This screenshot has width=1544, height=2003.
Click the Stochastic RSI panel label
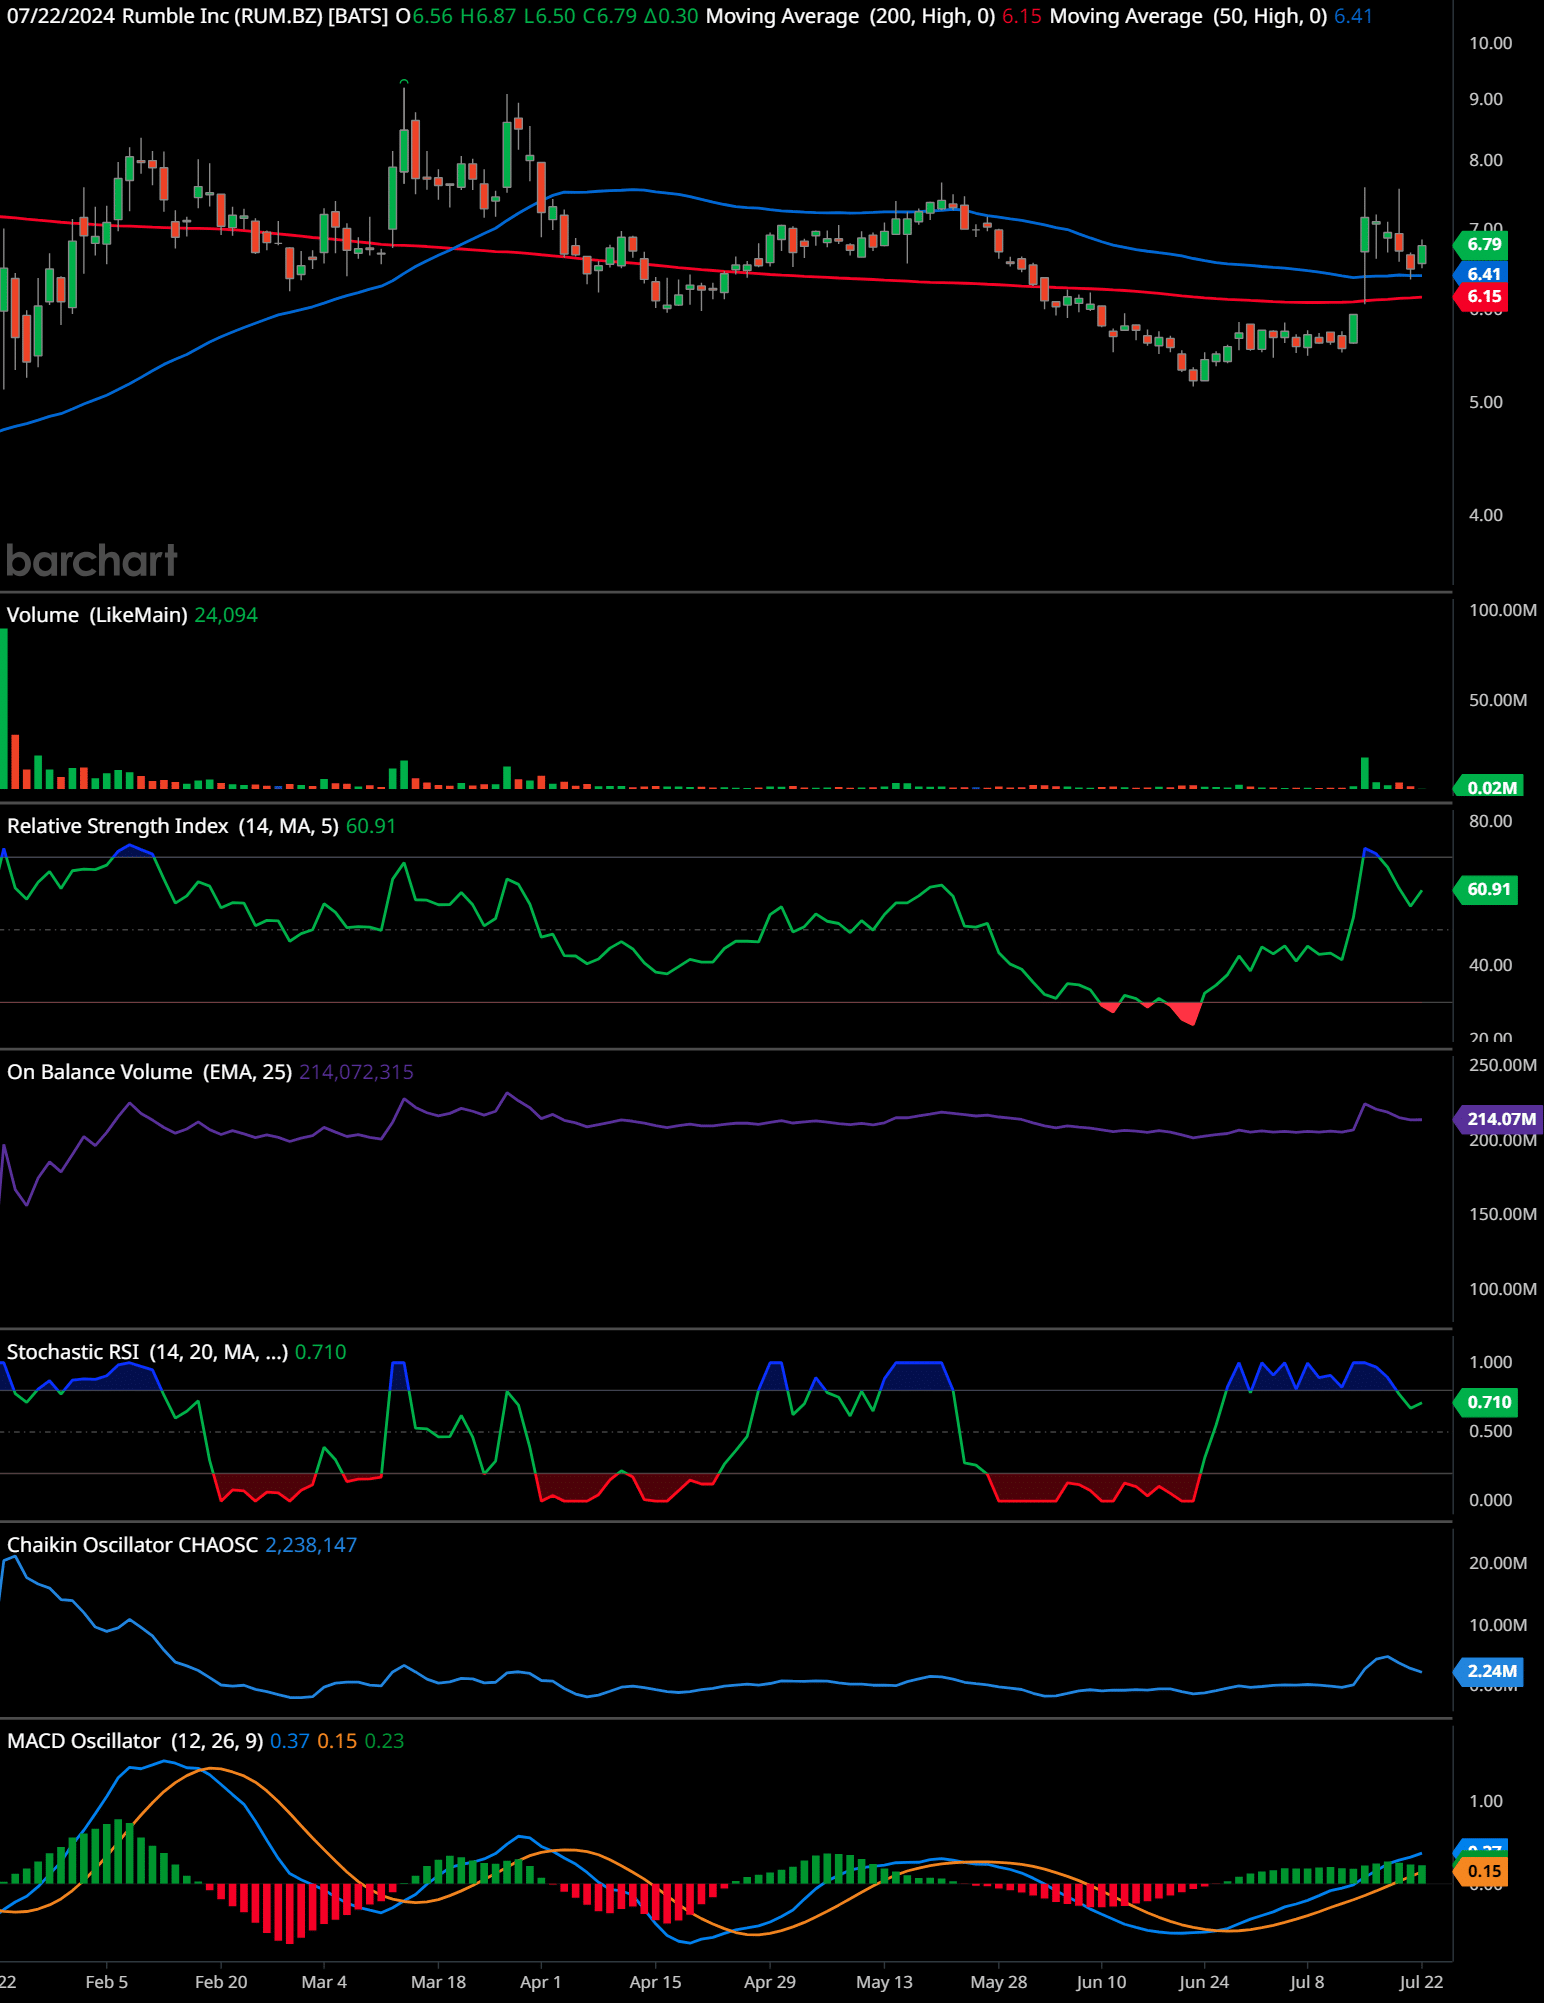click(147, 1352)
